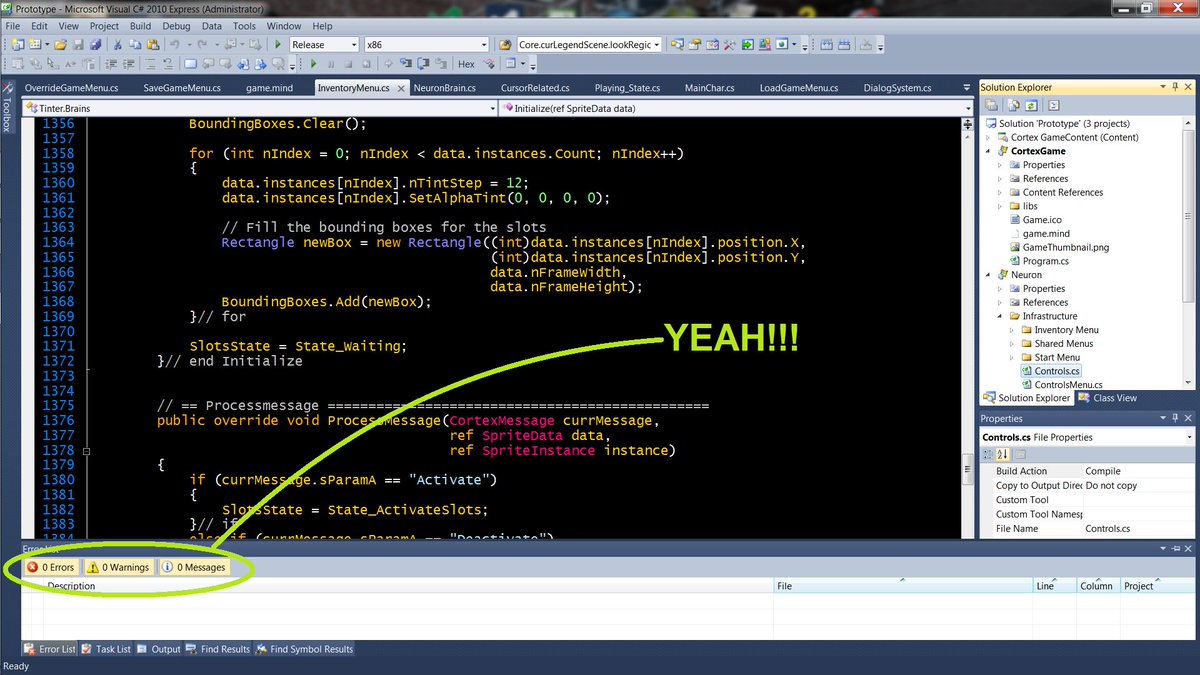Click the Undo arrow icon

(x=174, y=45)
